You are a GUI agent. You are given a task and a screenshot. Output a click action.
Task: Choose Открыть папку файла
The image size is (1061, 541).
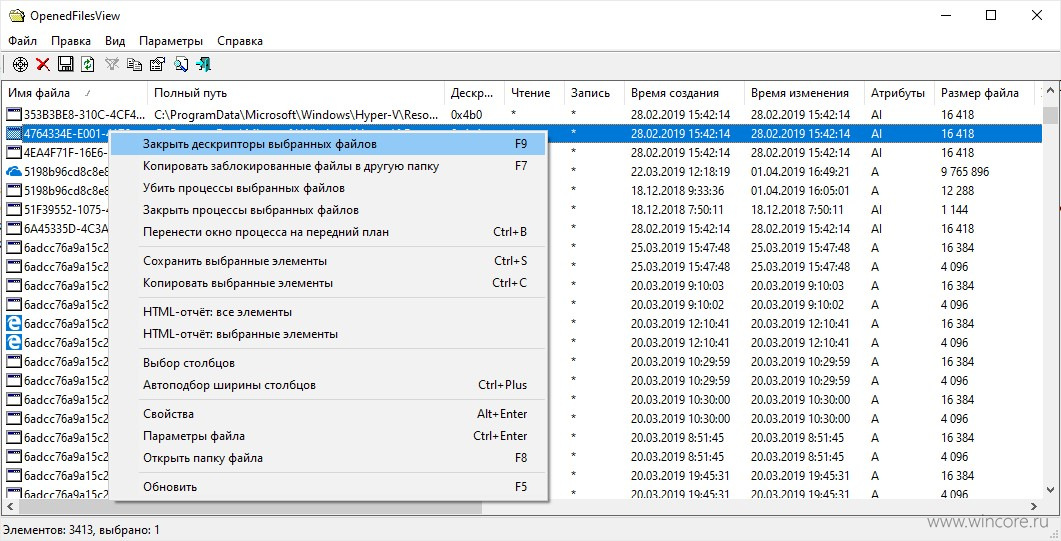(x=328, y=458)
